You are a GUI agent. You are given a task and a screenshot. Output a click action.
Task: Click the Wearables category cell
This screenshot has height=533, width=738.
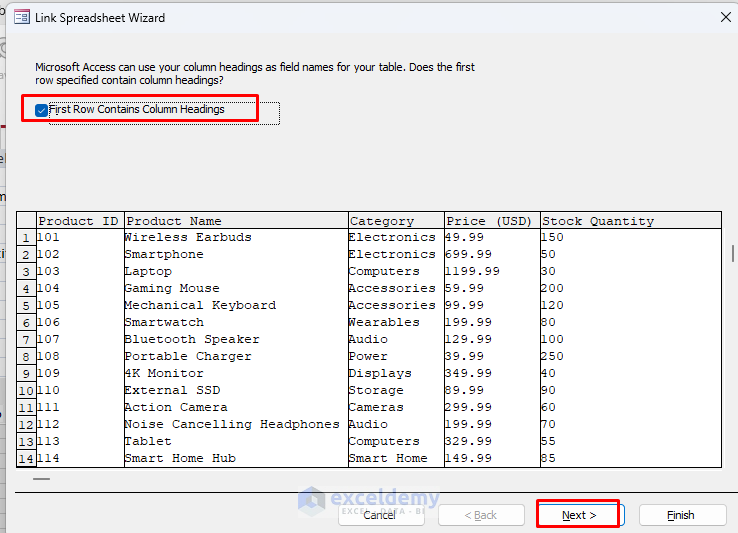click(x=396, y=322)
